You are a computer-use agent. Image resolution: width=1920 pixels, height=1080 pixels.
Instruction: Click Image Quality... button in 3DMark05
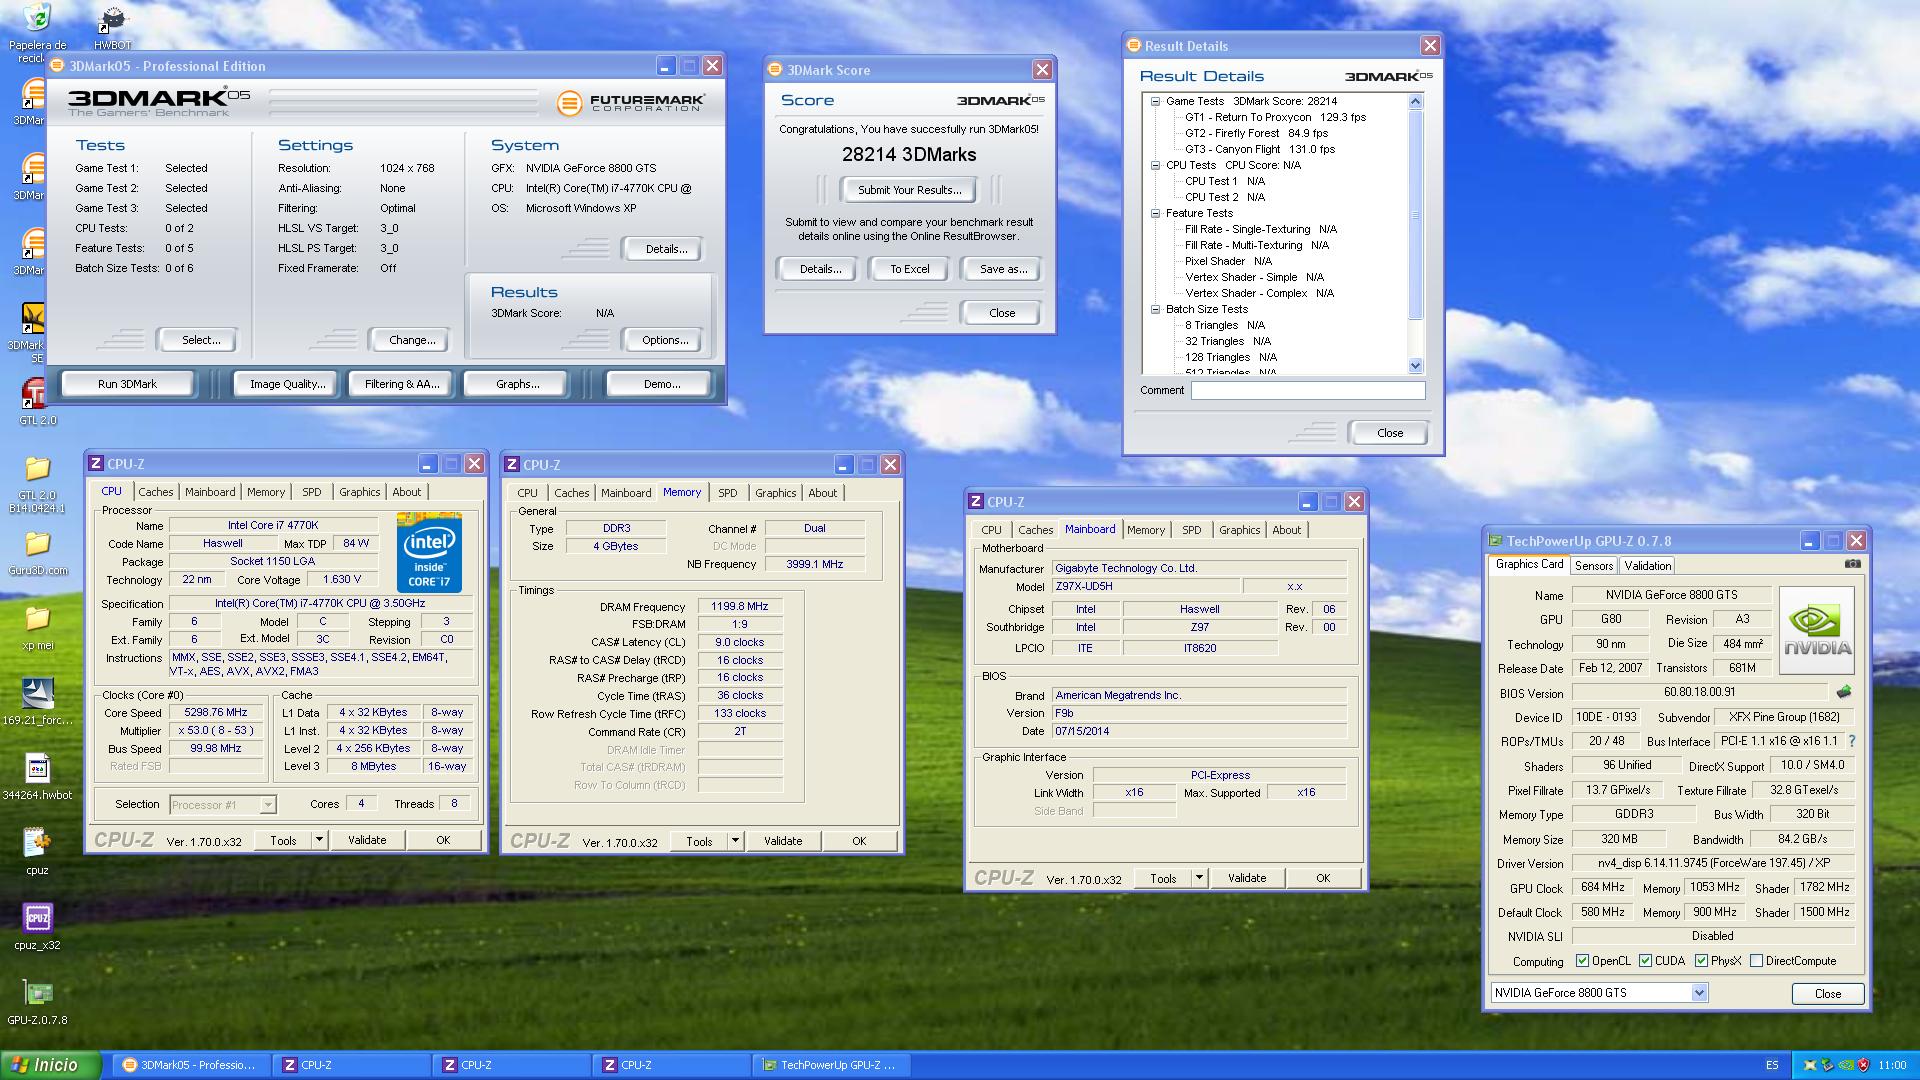point(287,384)
